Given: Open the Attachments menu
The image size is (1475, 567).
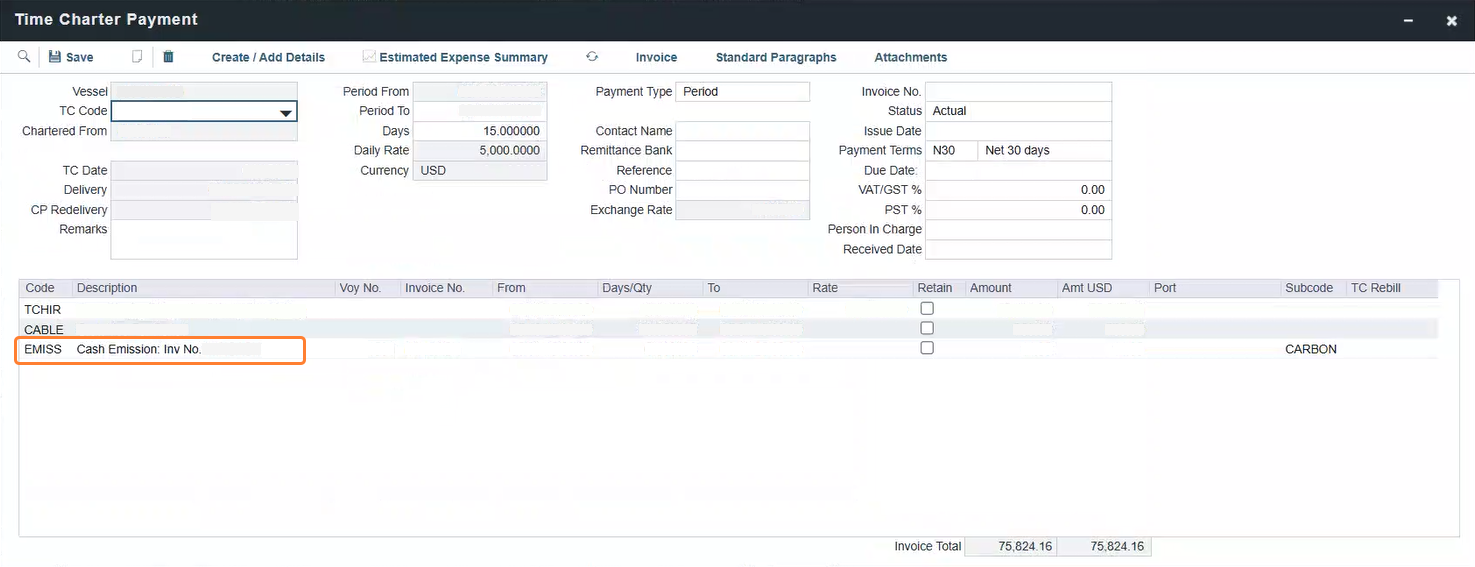Looking at the screenshot, I should point(910,57).
